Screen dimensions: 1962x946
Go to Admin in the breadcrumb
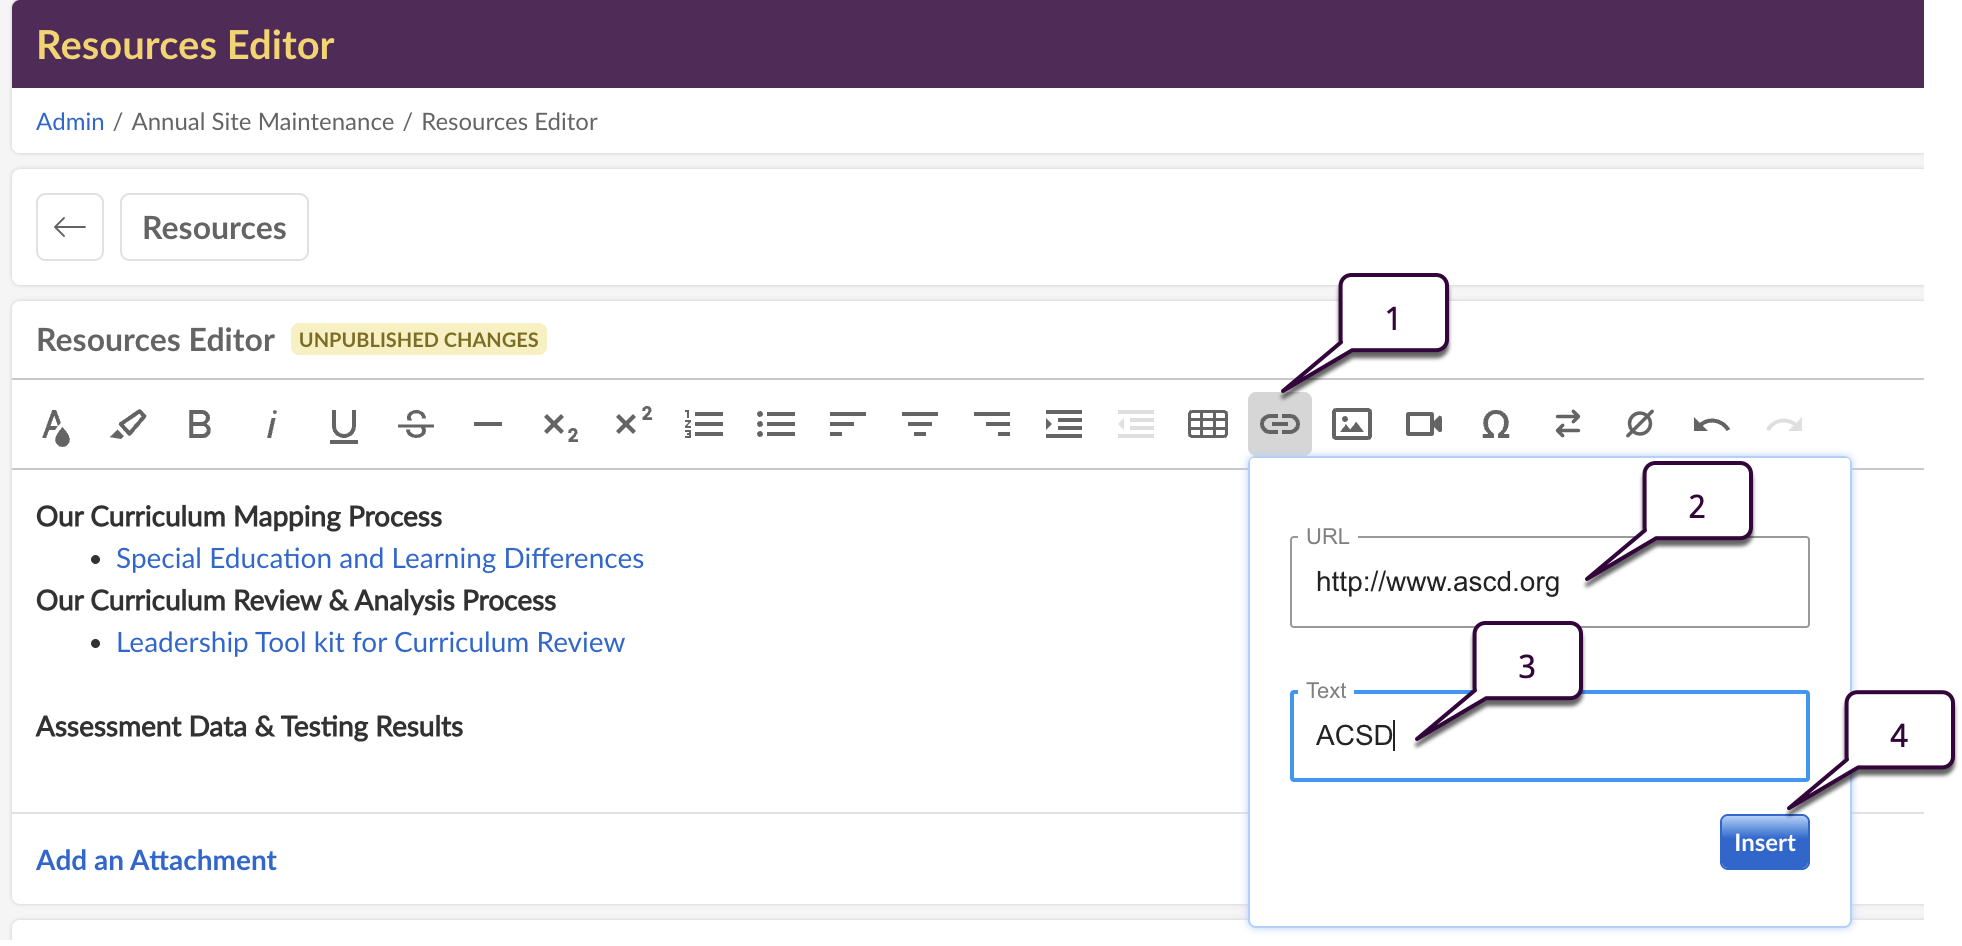click(70, 122)
